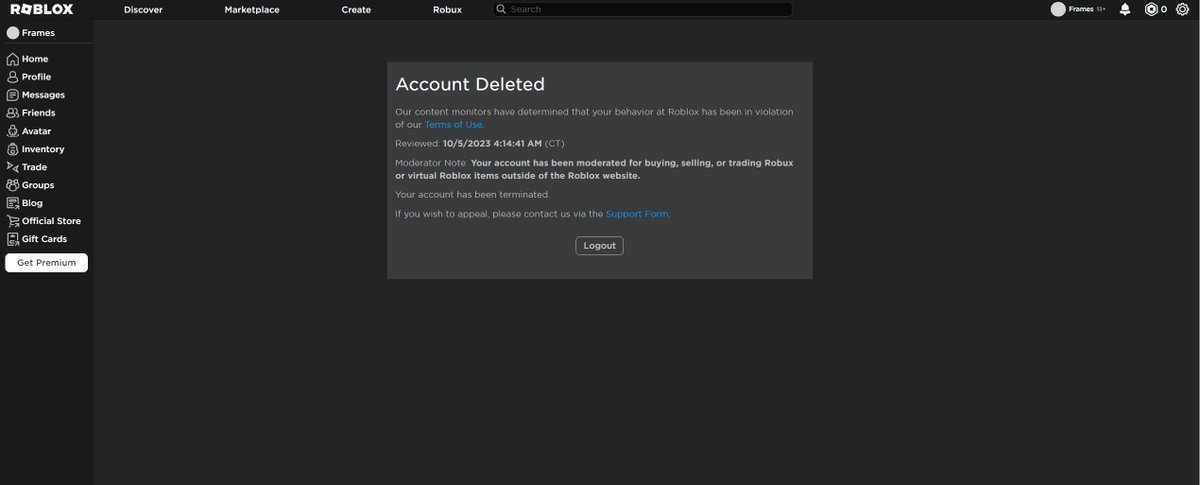Select the Avatar sidebar label
Screen dimensions: 1200x485
(x=37, y=131)
